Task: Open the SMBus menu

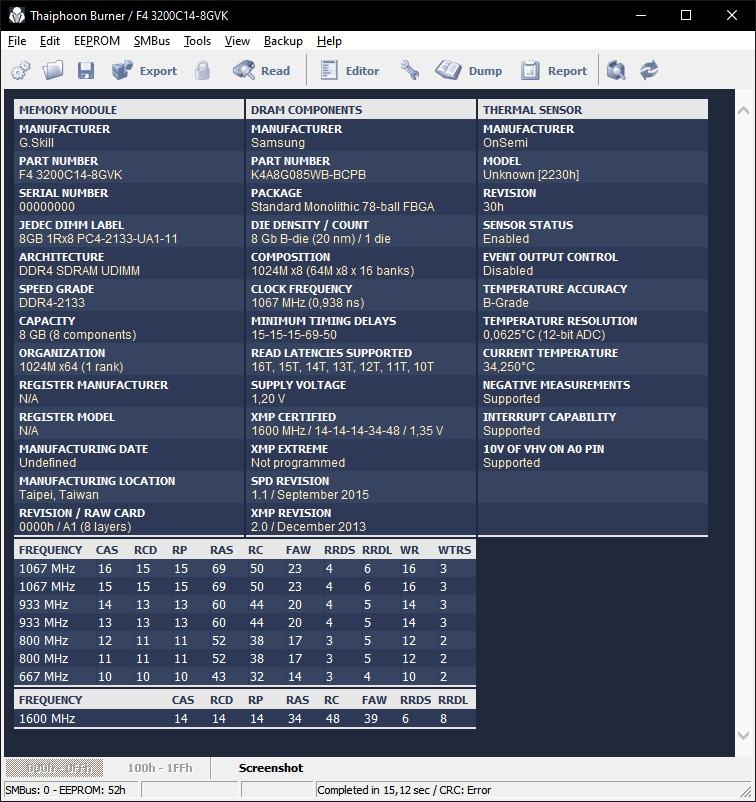Action: click(x=151, y=41)
